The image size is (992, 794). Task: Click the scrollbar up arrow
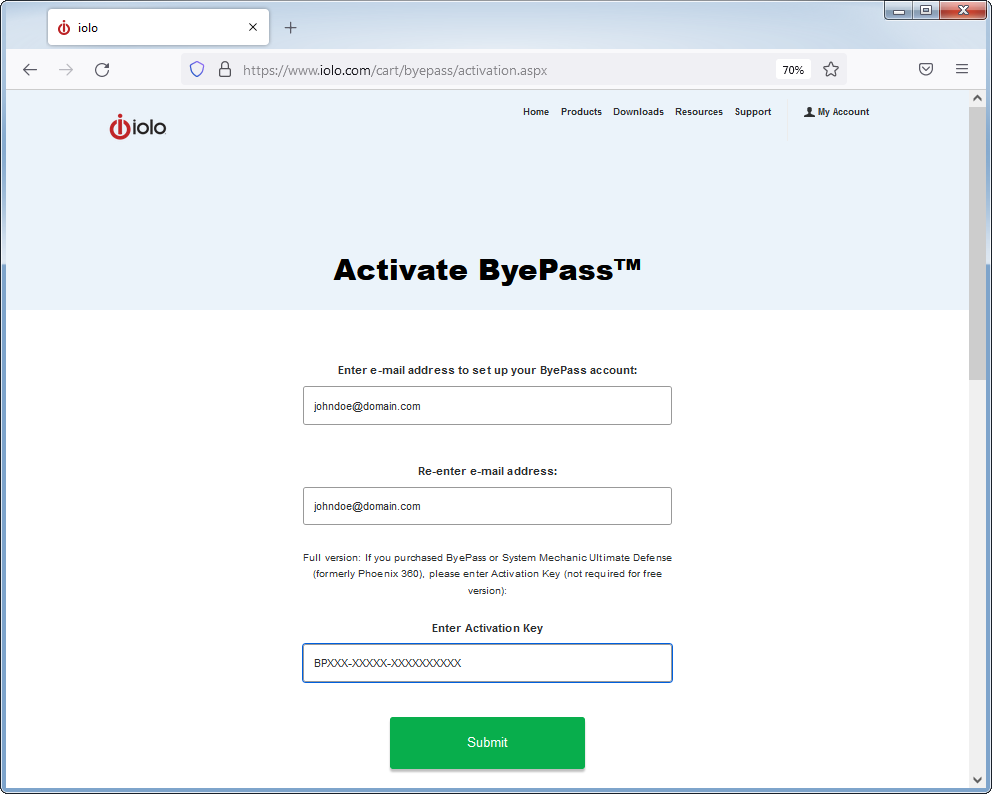(977, 98)
